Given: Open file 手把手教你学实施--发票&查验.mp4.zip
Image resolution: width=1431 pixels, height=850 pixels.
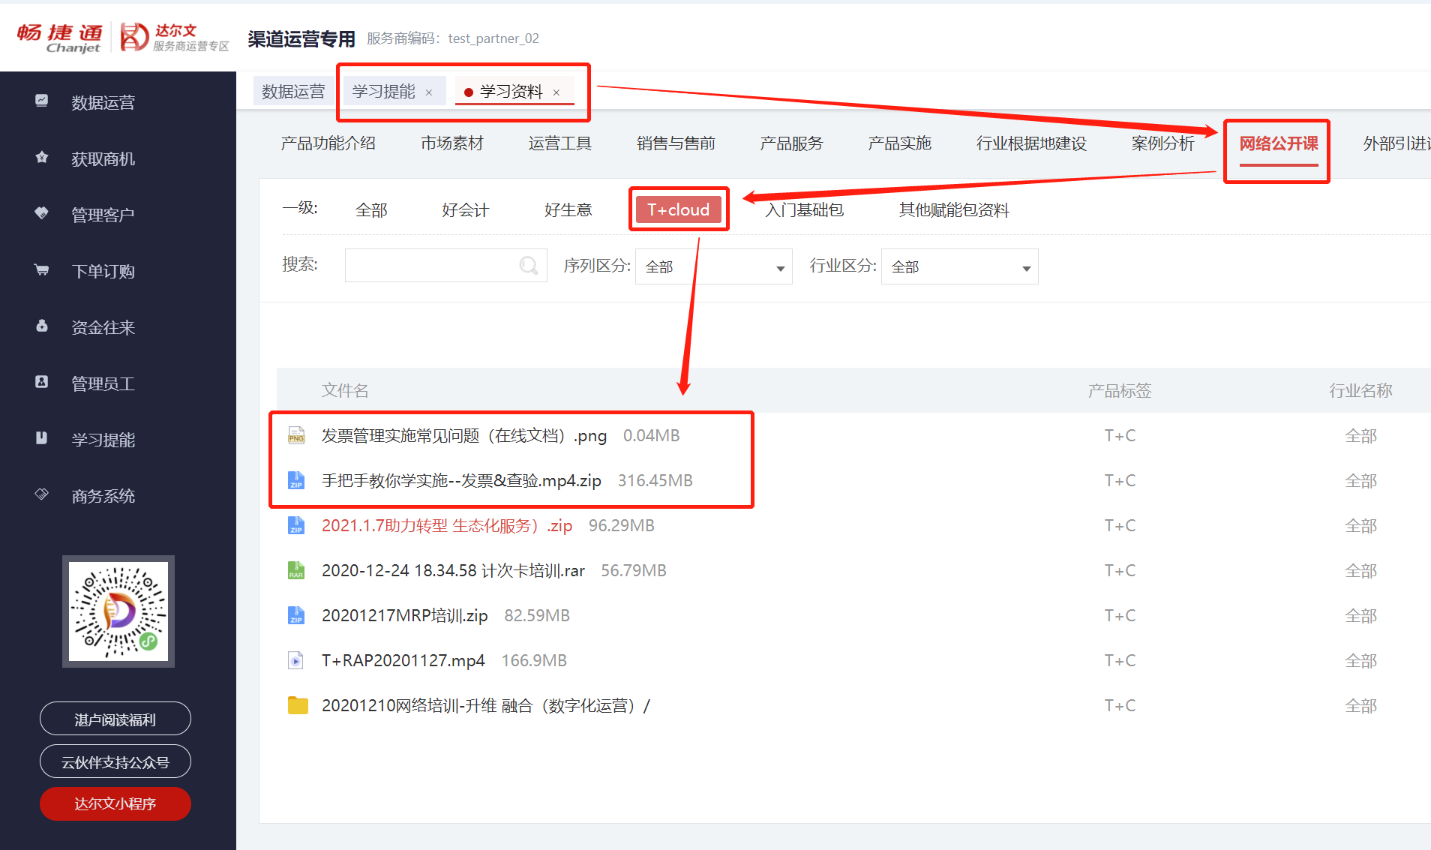Looking at the screenshot, I should pyautogui.click(x=461, y=481).
